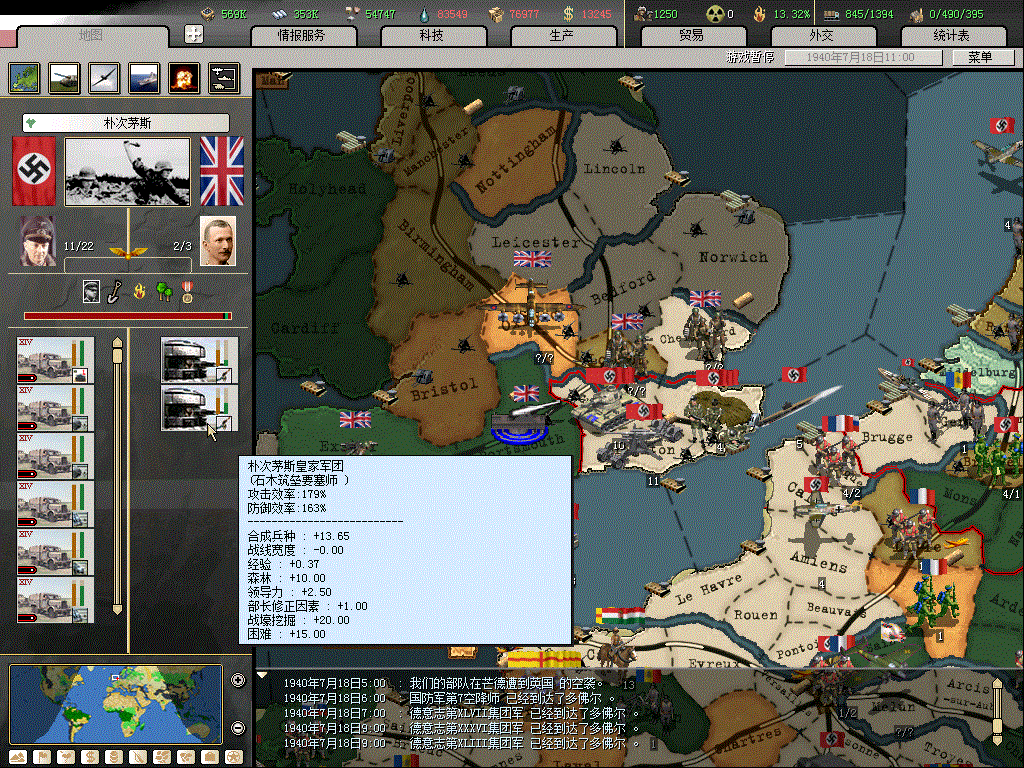Screen dimensions: 1024x768
Task: Click the world minimap
Action: pyautogui.click(x=116, y=704)
